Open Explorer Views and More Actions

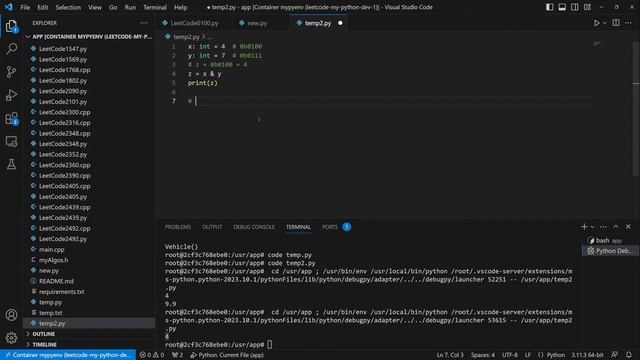click(x=144, y=23)
